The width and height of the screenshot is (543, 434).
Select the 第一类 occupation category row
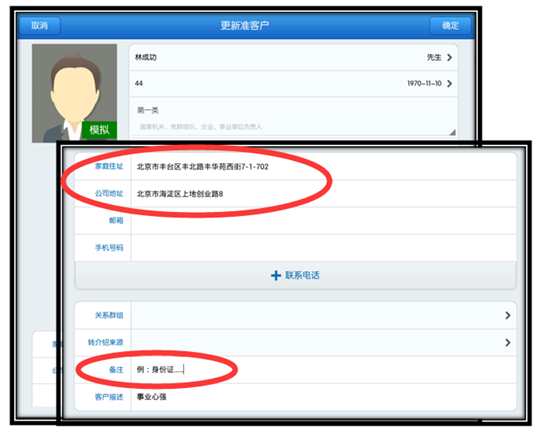[294, 118]
